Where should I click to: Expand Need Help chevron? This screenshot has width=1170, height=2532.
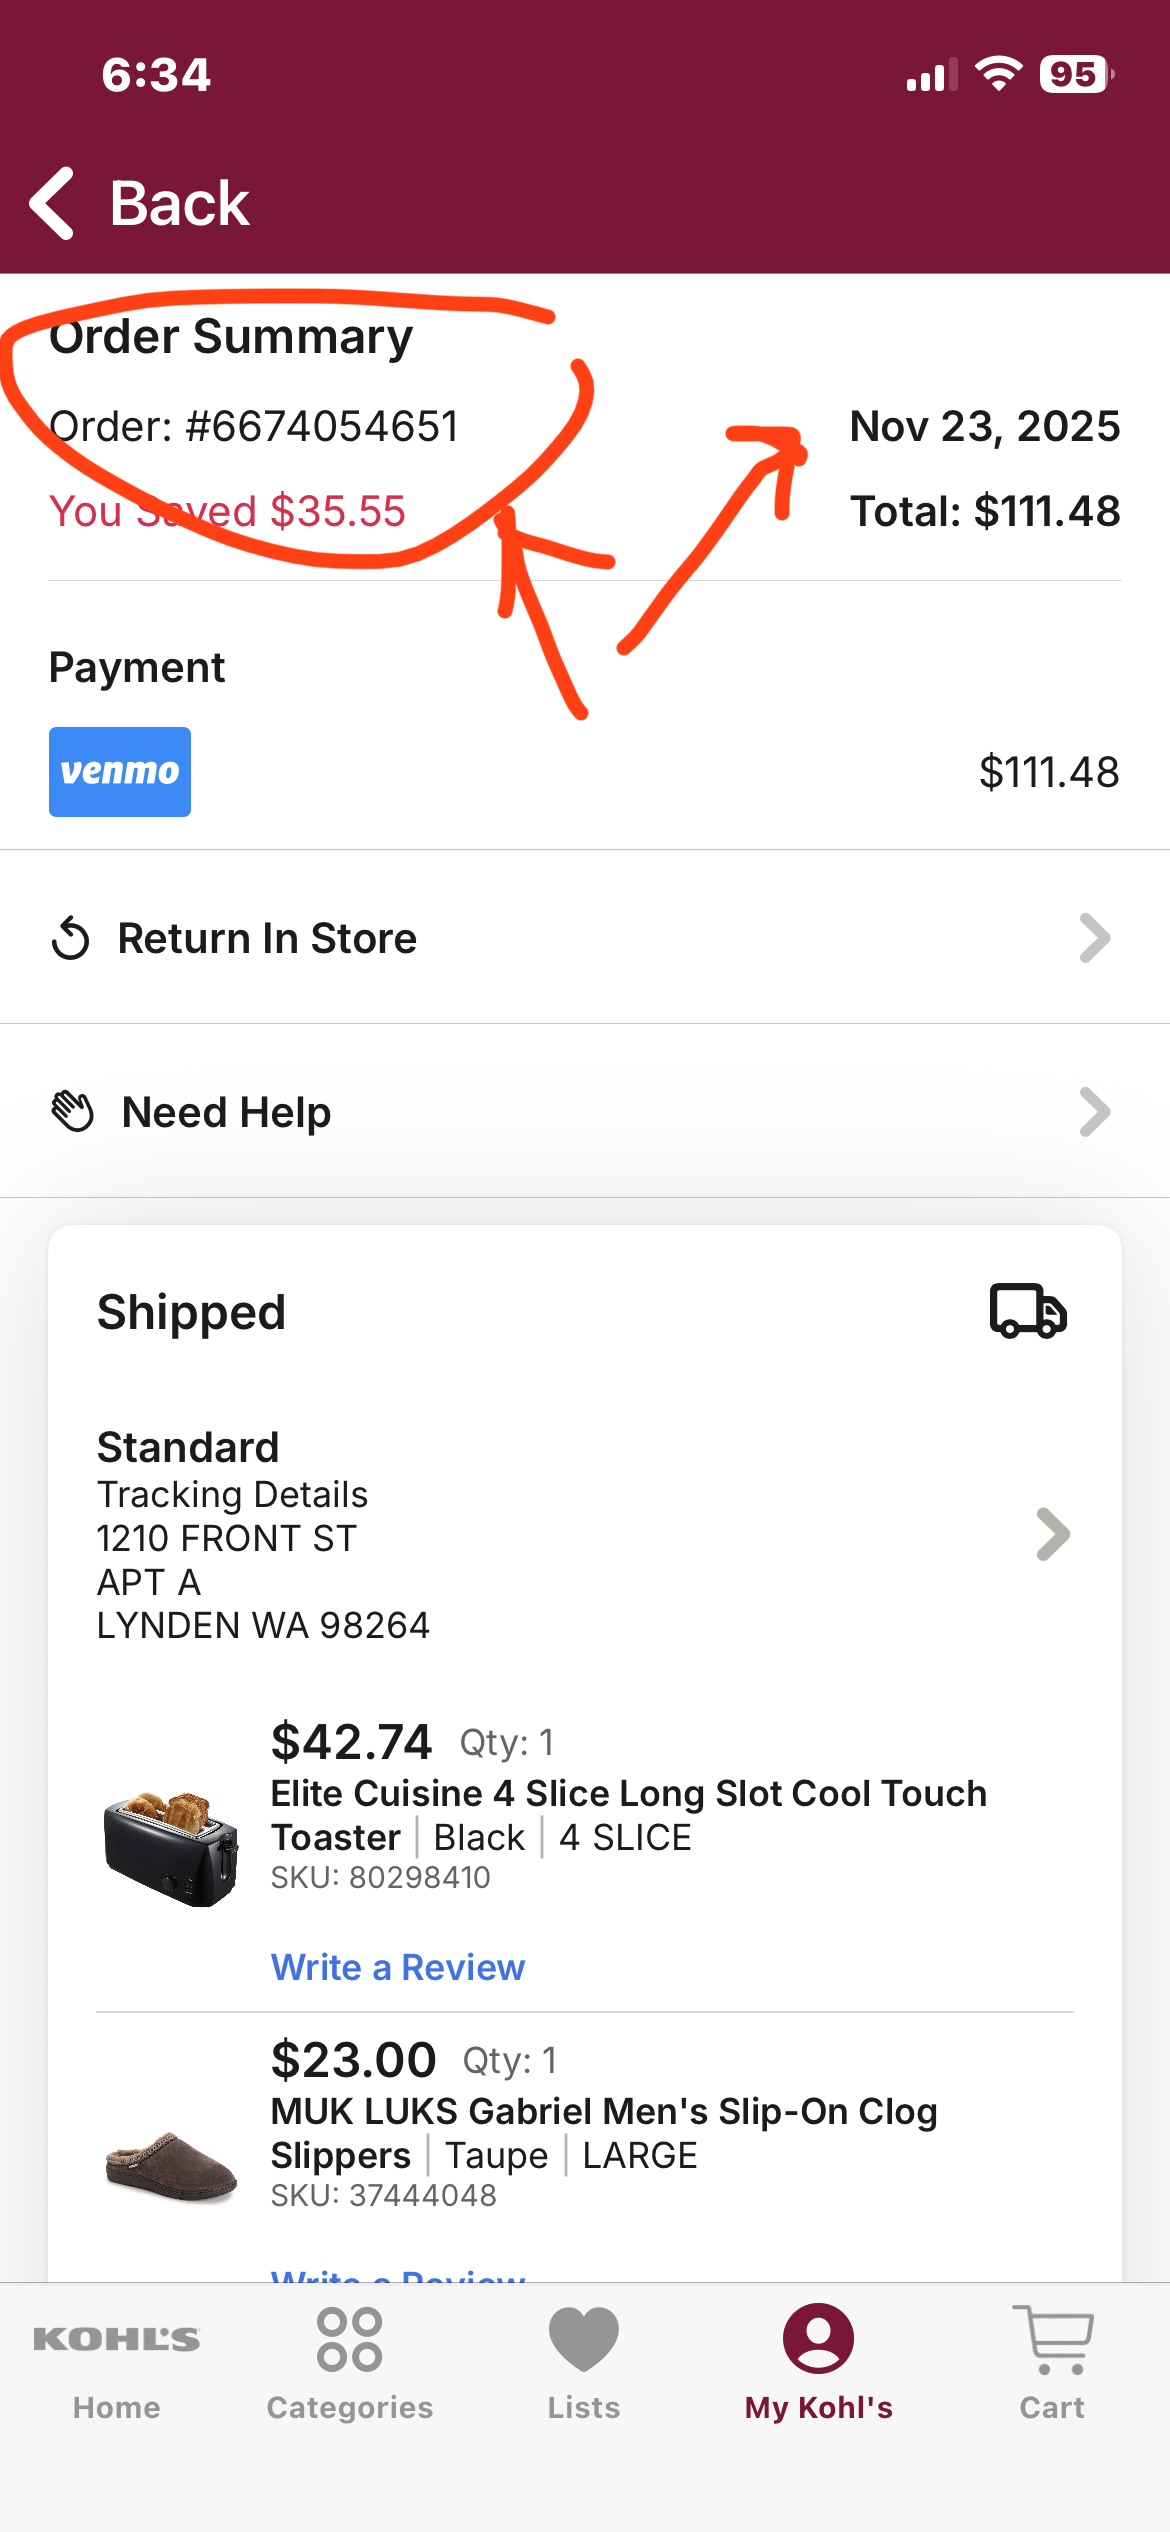point(1095,1112)
